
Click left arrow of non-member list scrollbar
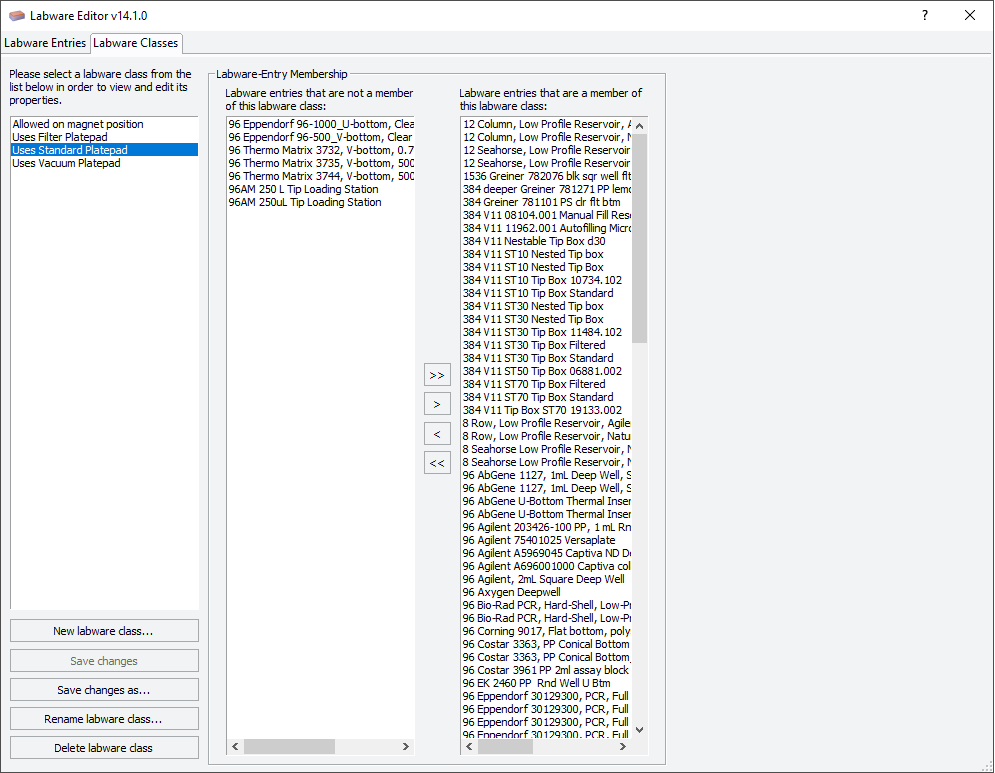pyautogui.click(x=235, y=746)
